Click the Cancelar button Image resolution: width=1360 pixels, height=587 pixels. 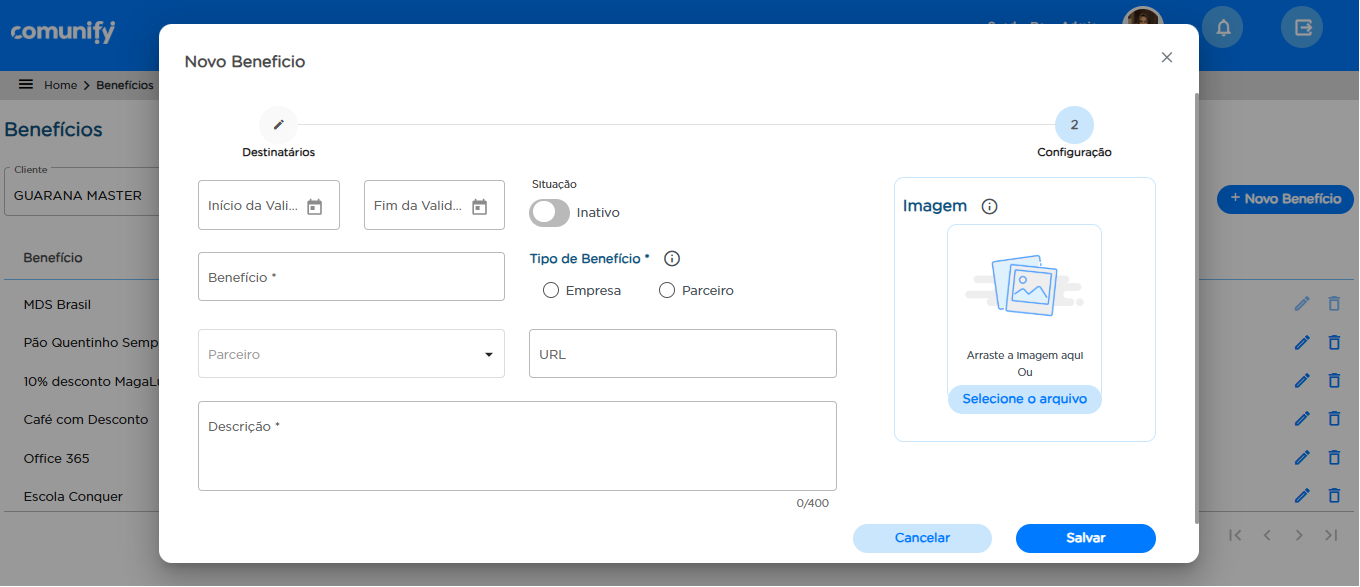point(922,538)
